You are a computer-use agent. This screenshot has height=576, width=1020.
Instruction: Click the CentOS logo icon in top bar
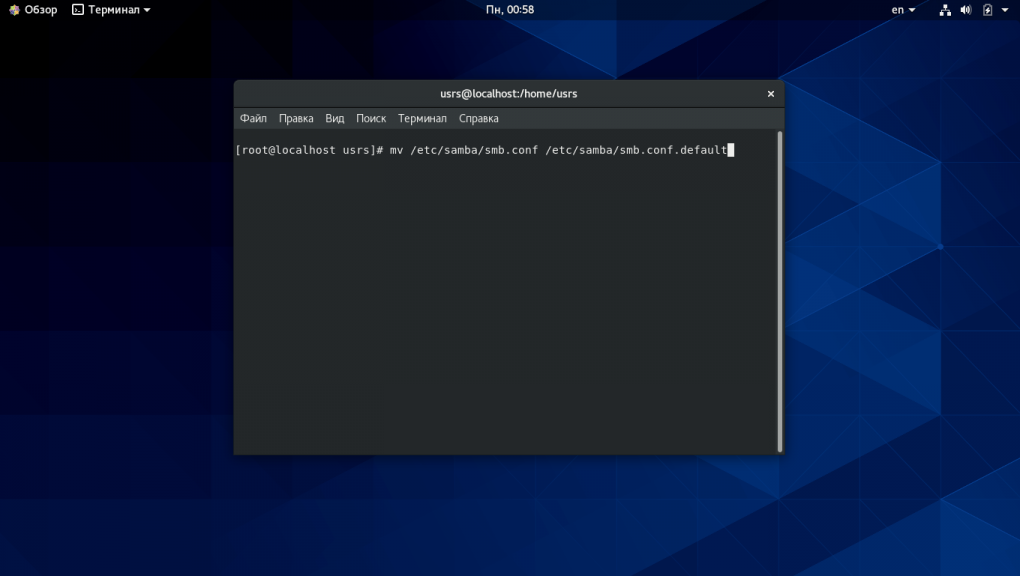pyautogui.click(x=14, y=10)
